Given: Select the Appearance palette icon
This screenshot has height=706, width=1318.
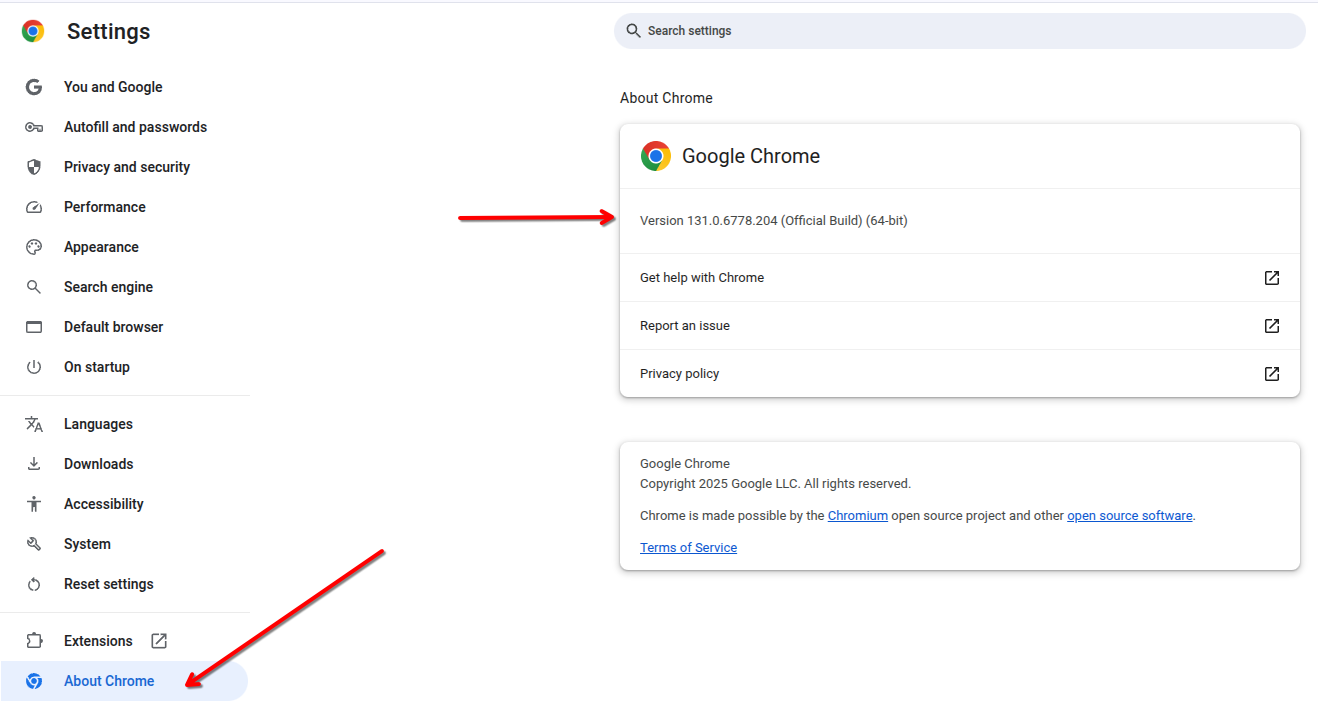Looking at the screenshot, I should (33, 247).
